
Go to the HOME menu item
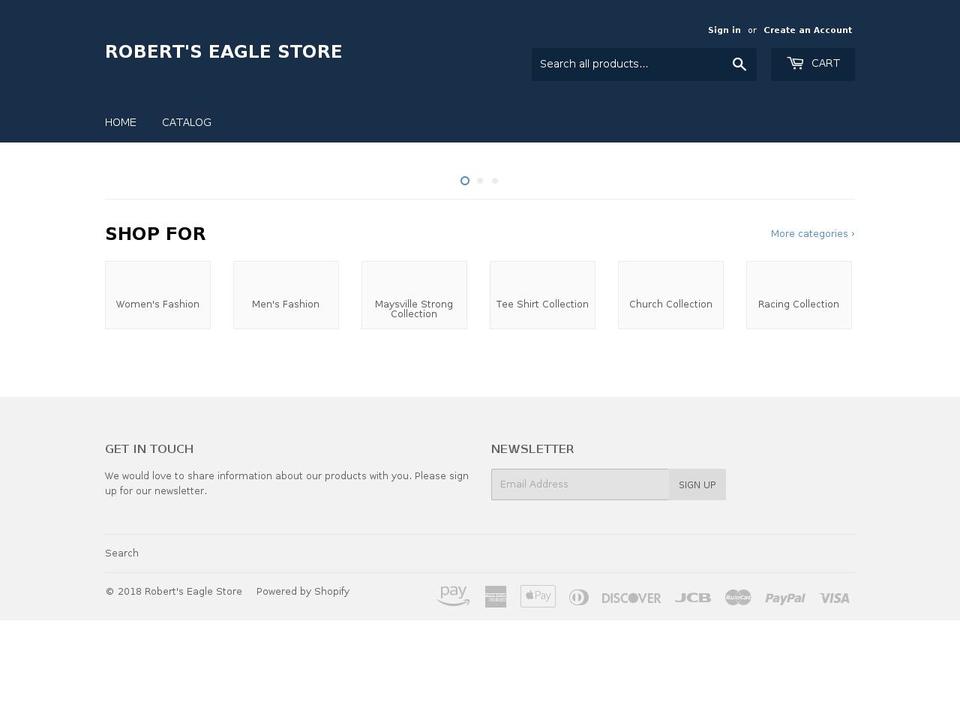(x=121, y=122)
